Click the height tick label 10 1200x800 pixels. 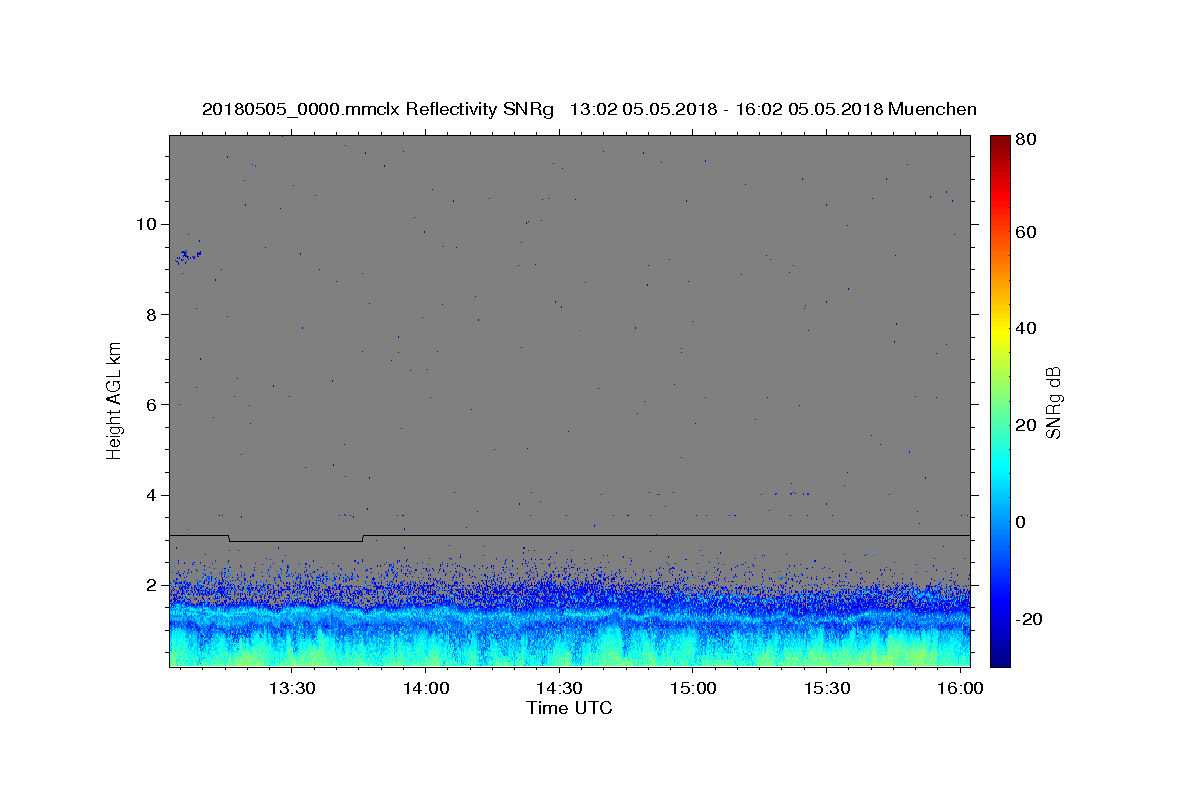click(x=147, y=224)
